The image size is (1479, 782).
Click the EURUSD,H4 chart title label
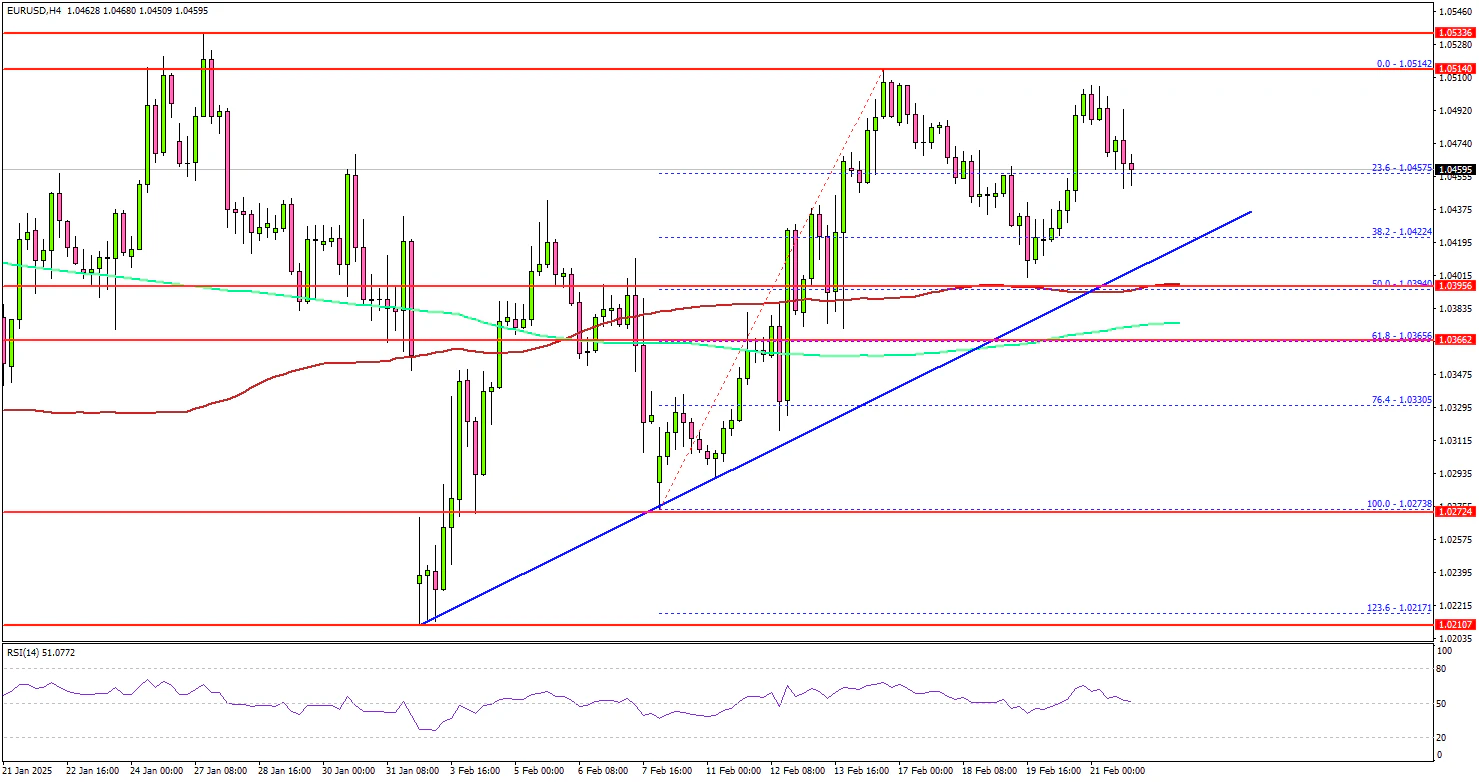coord(33,7)
